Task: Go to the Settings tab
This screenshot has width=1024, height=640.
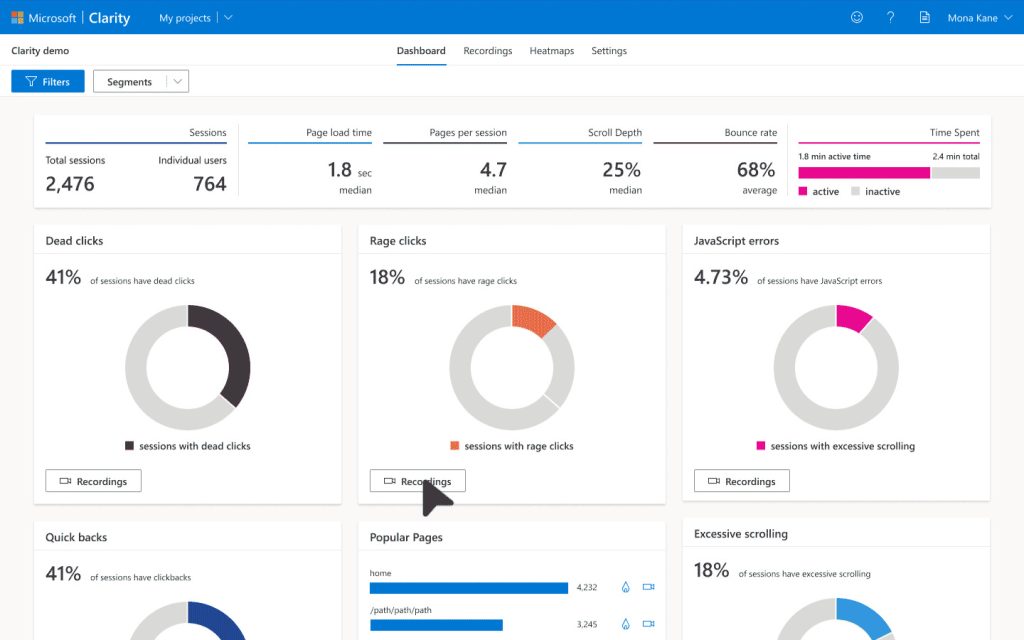Action: (608, 51)
